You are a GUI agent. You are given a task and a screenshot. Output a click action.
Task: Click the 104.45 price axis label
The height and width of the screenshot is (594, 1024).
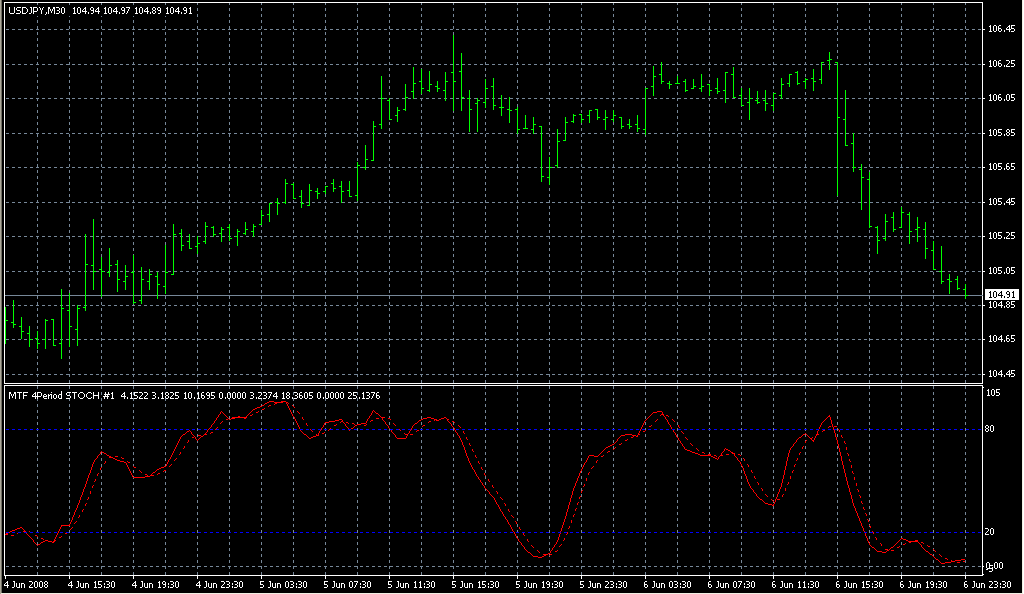[x=1001, y=374]
